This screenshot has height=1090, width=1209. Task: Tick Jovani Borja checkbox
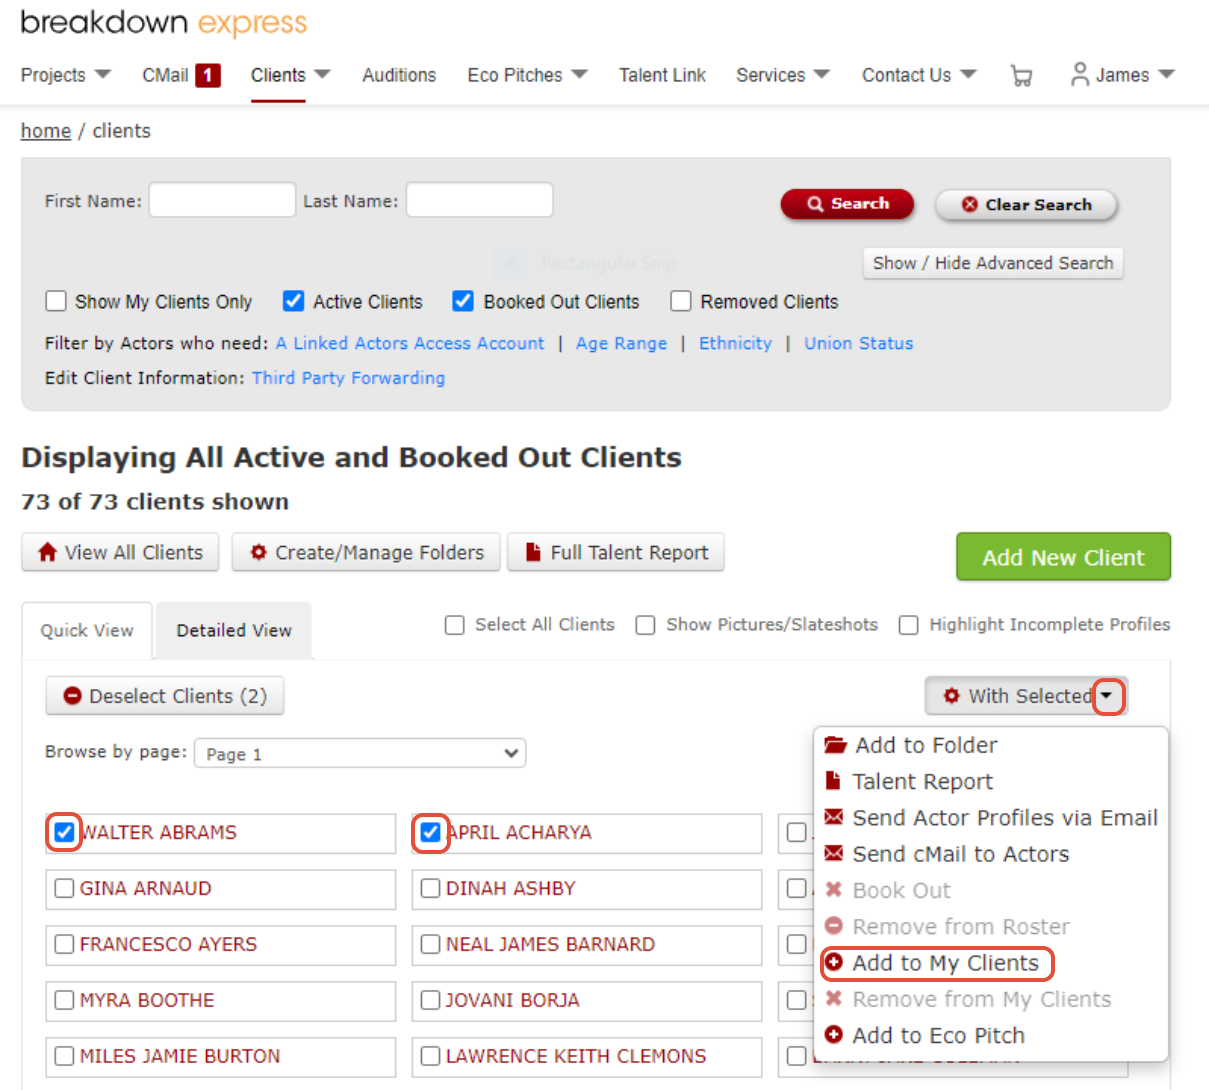click(431, 1000)
